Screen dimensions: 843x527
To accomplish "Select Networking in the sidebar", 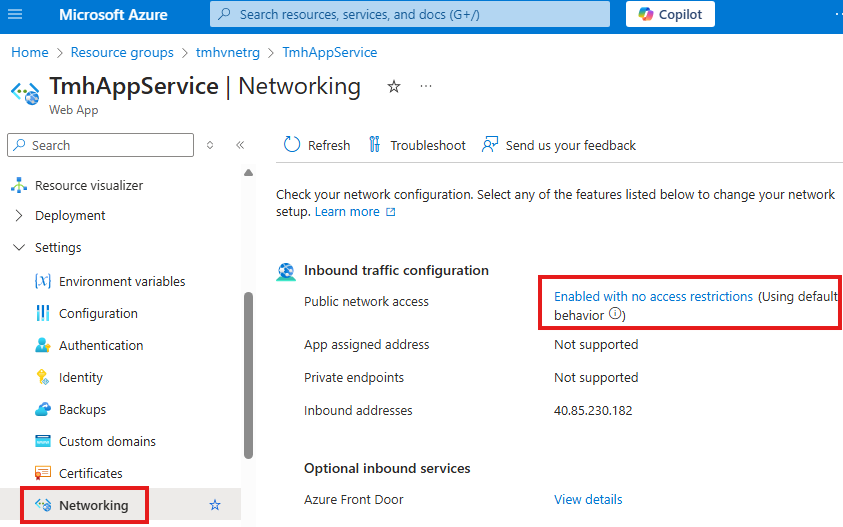I will click(94, 505).
